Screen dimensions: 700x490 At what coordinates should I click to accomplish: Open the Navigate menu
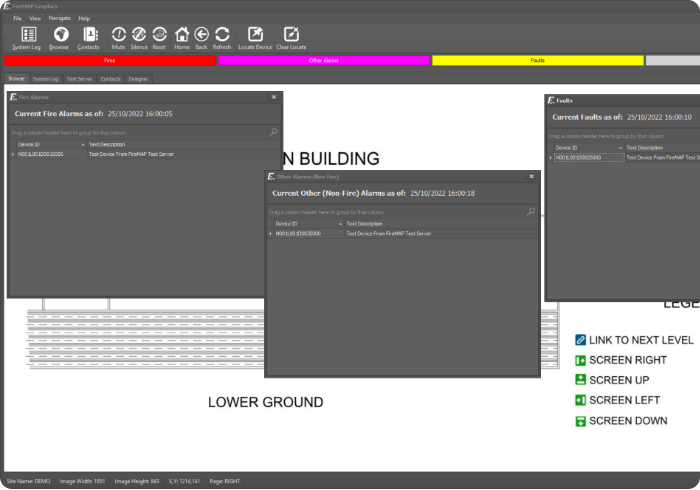coord(59,18)
